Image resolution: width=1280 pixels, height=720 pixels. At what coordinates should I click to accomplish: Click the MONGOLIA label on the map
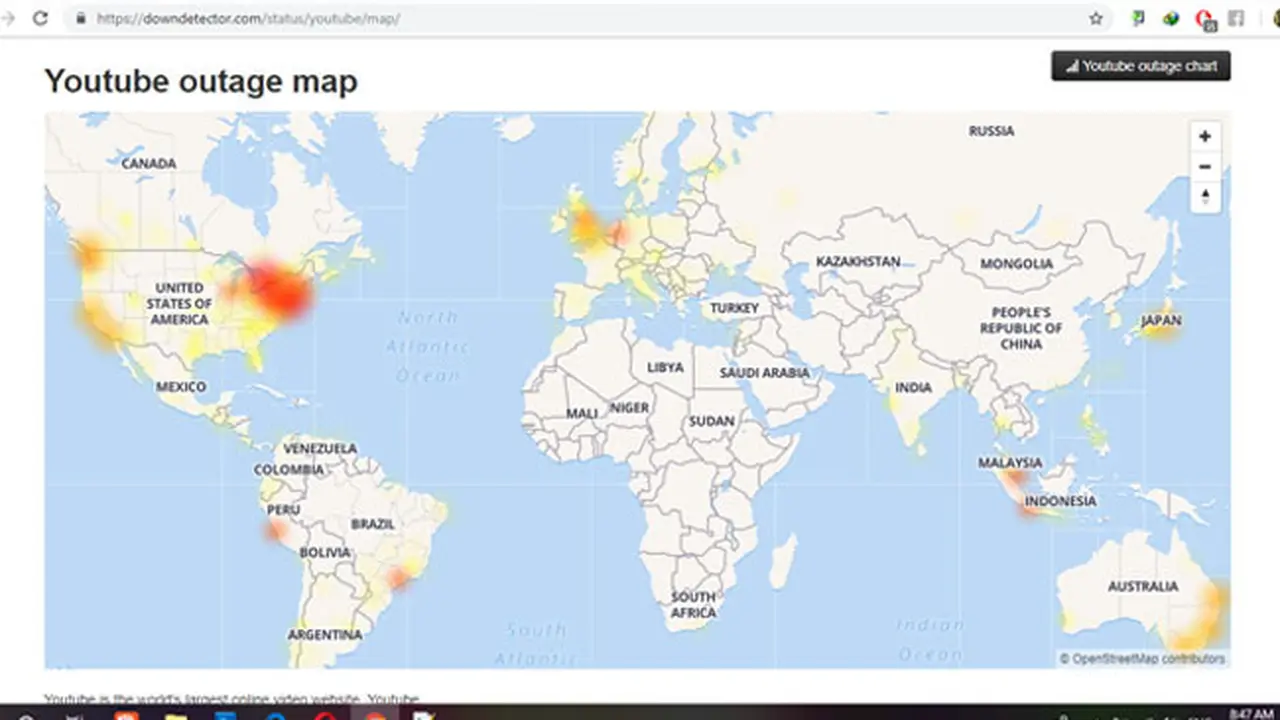[1017, 263]
